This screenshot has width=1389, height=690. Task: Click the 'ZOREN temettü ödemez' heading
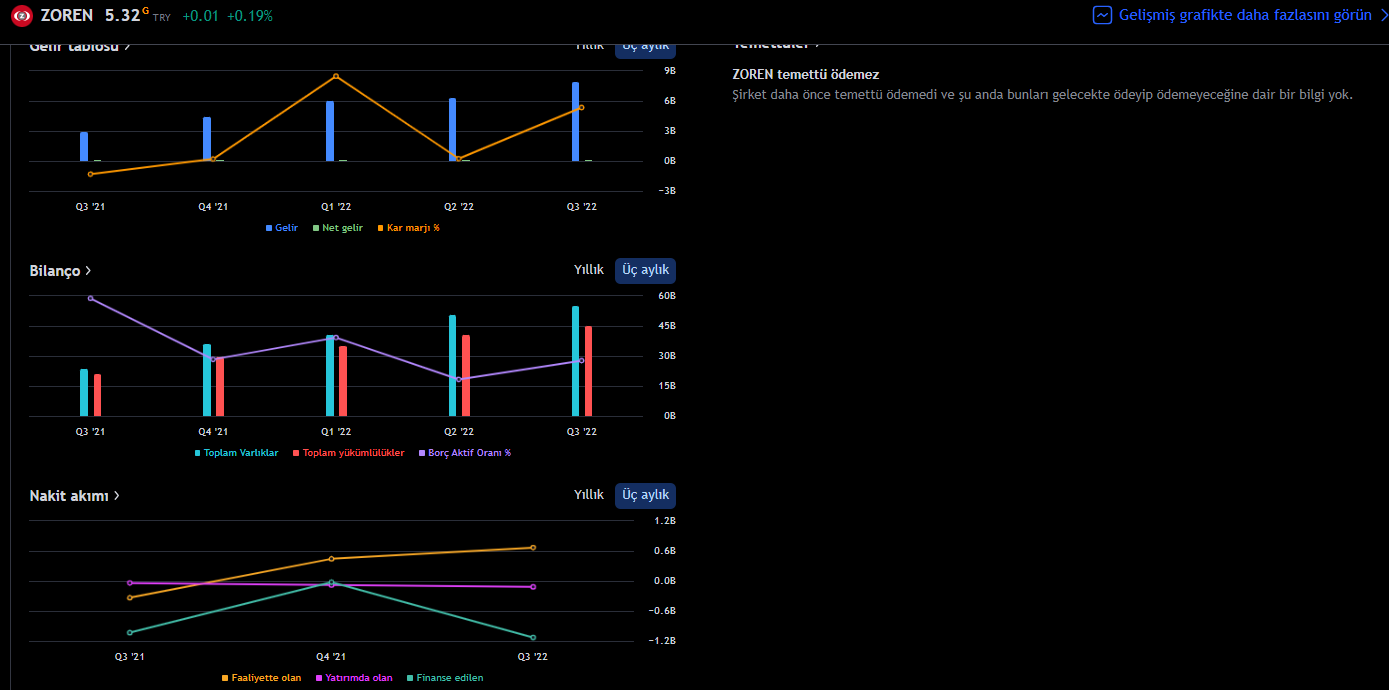pos(806,74)
